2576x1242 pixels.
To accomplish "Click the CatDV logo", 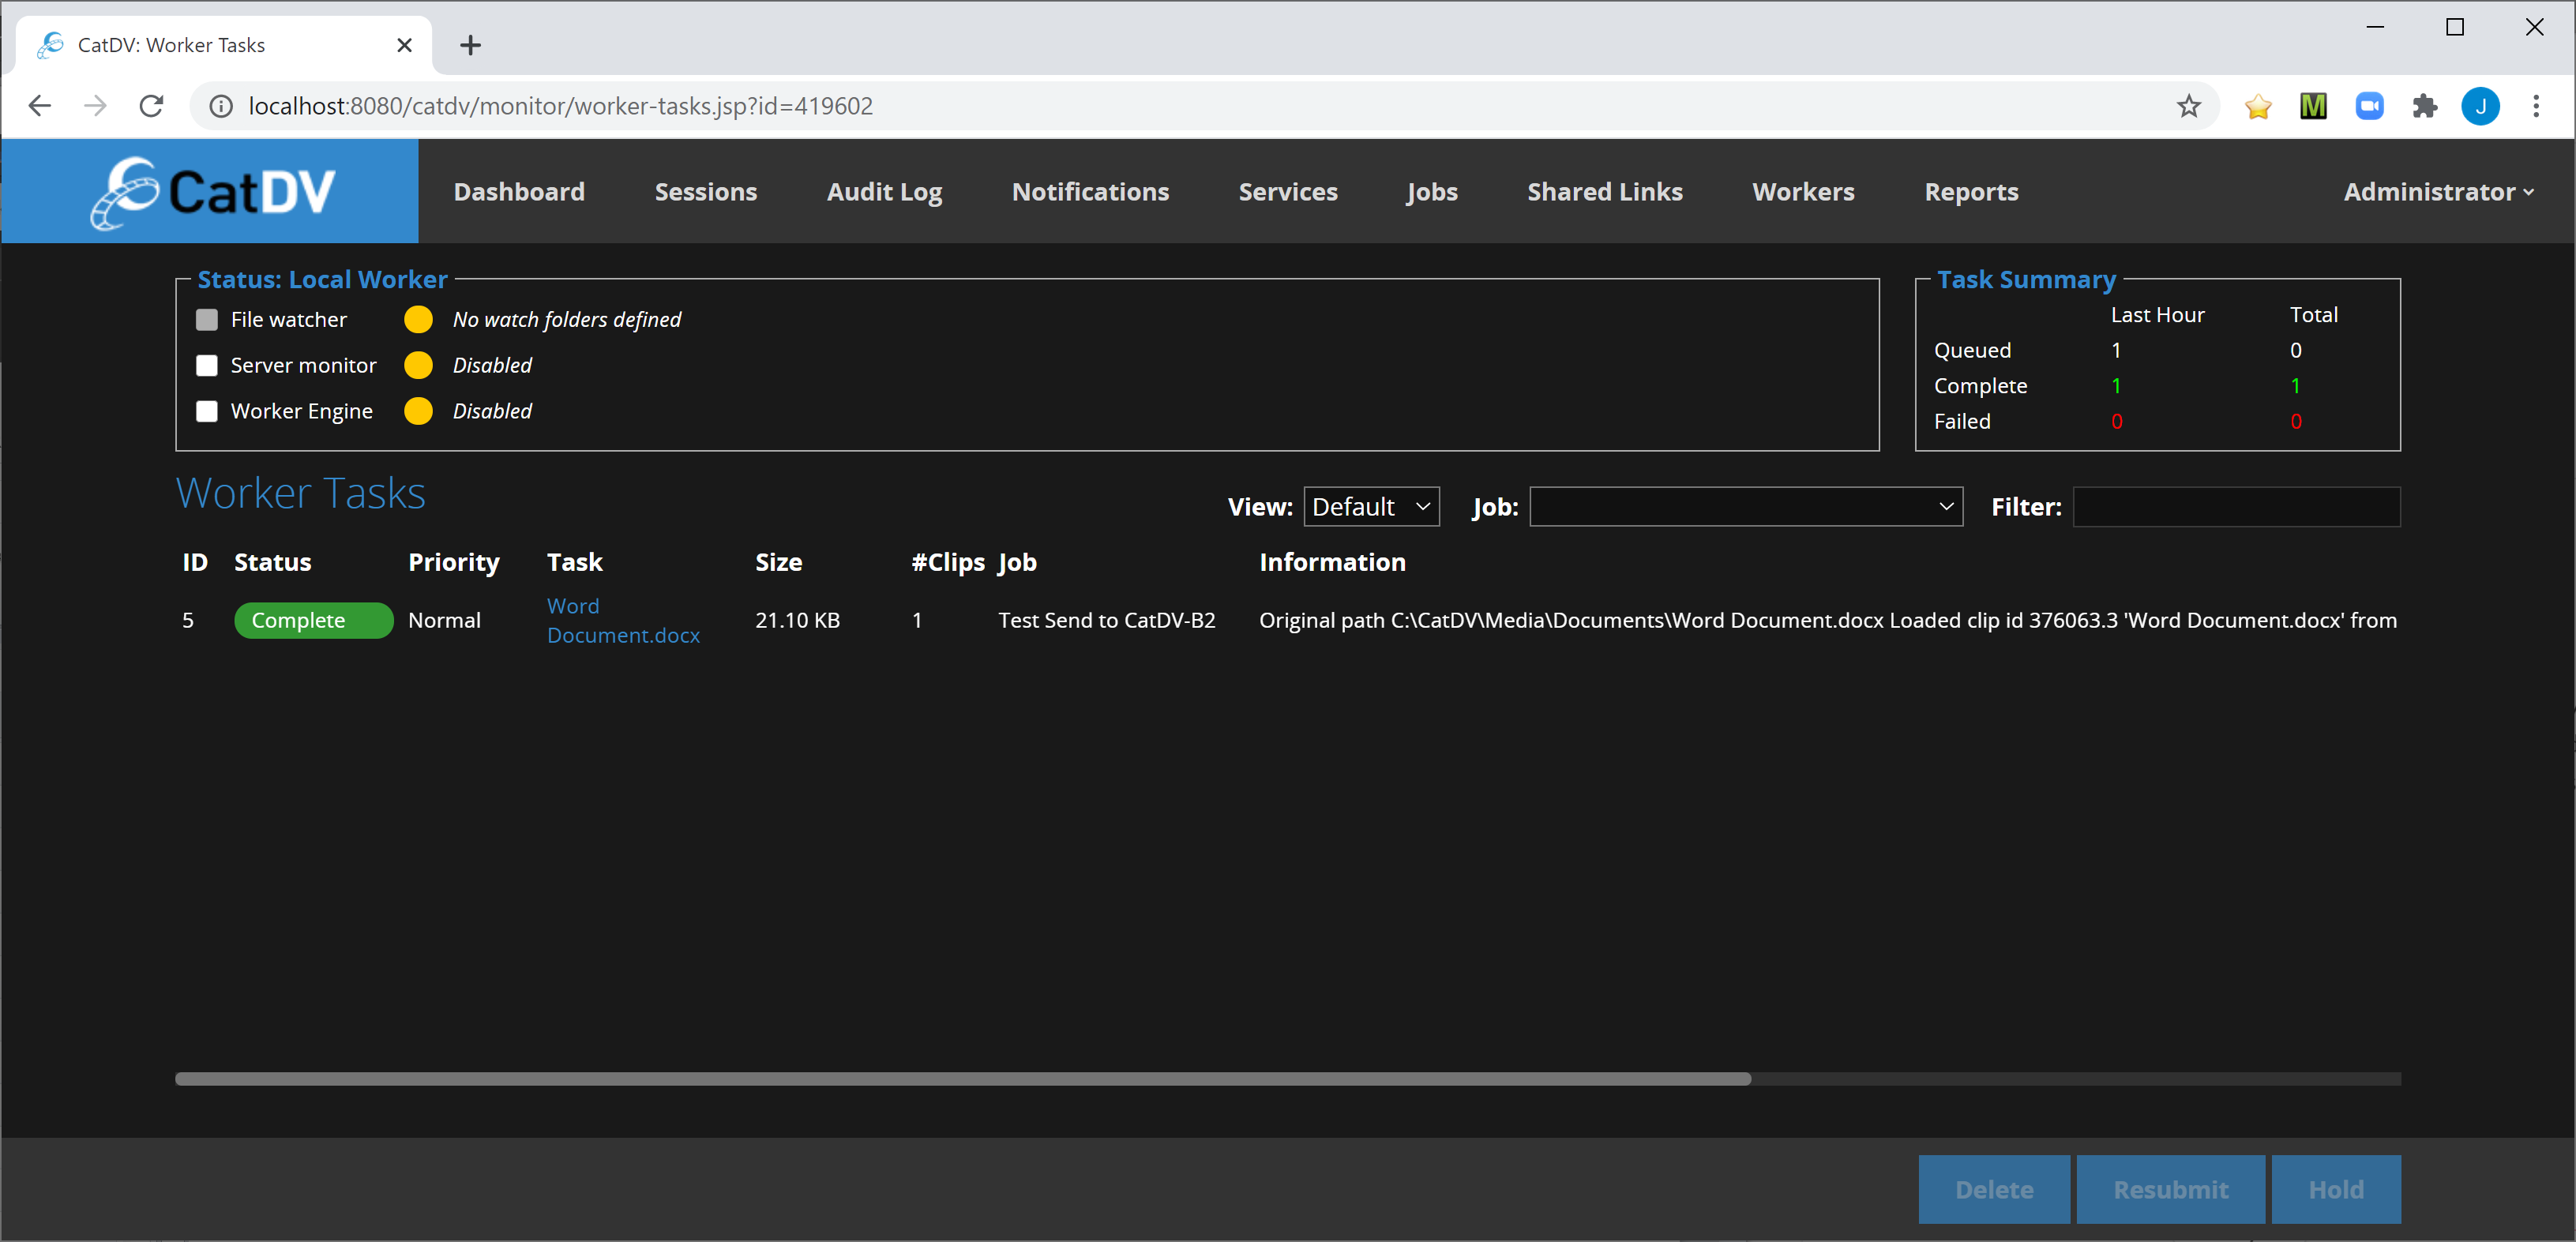I will point(212,192).
